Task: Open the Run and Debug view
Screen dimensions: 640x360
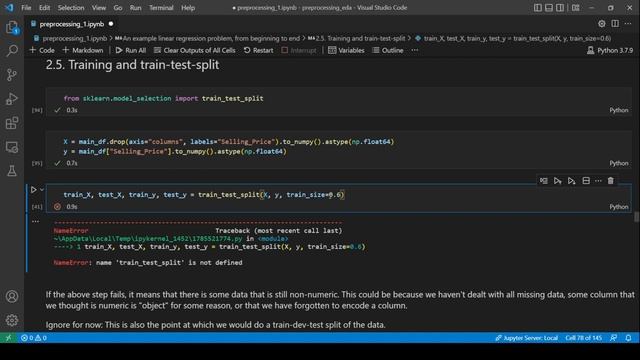Action: tap(12, 99)
